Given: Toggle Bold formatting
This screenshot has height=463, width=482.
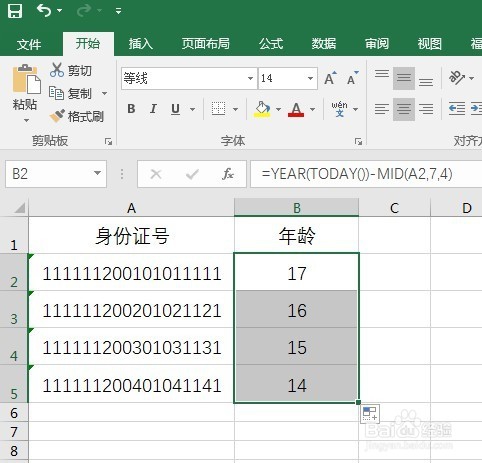Looking at the screenshot, I should (131, 109).
